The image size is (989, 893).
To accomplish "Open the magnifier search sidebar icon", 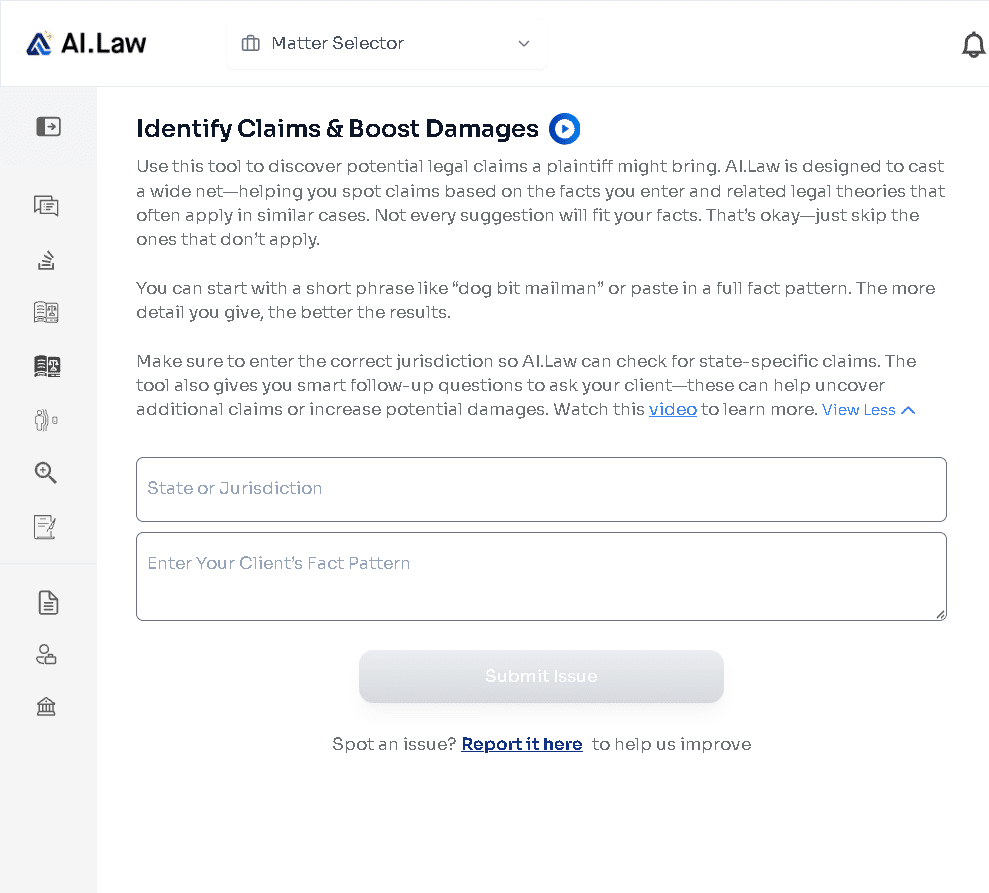I will (45, 472).
